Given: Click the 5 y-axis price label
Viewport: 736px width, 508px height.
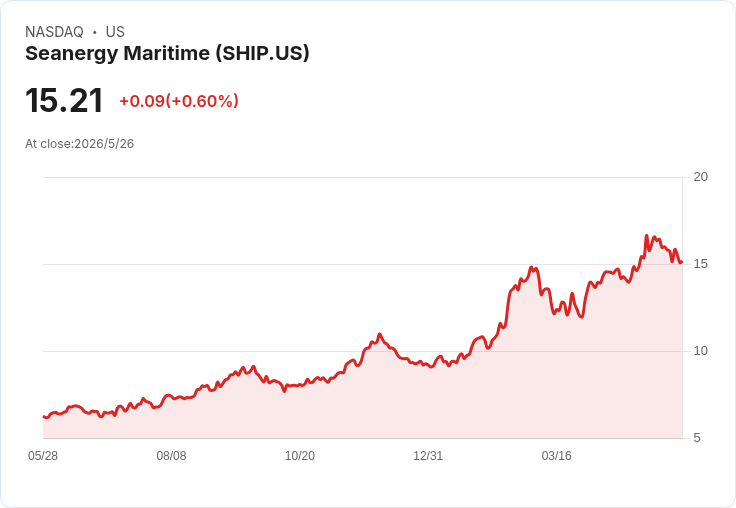Looking at the screenshot, I should coord(697,438).
